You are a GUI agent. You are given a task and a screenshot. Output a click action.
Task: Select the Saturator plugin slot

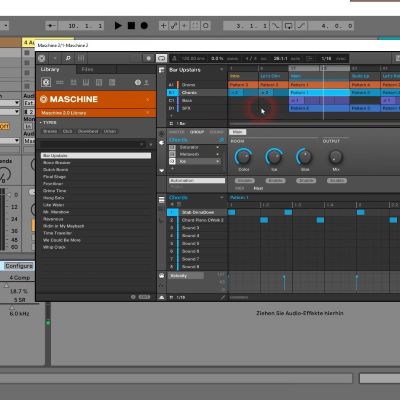pos(195,147)
